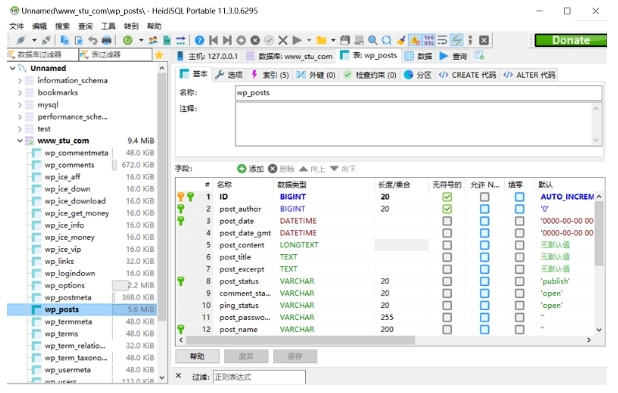Click the find text magnifier icon
Screen dimensions: 618x393
point(372,40)
